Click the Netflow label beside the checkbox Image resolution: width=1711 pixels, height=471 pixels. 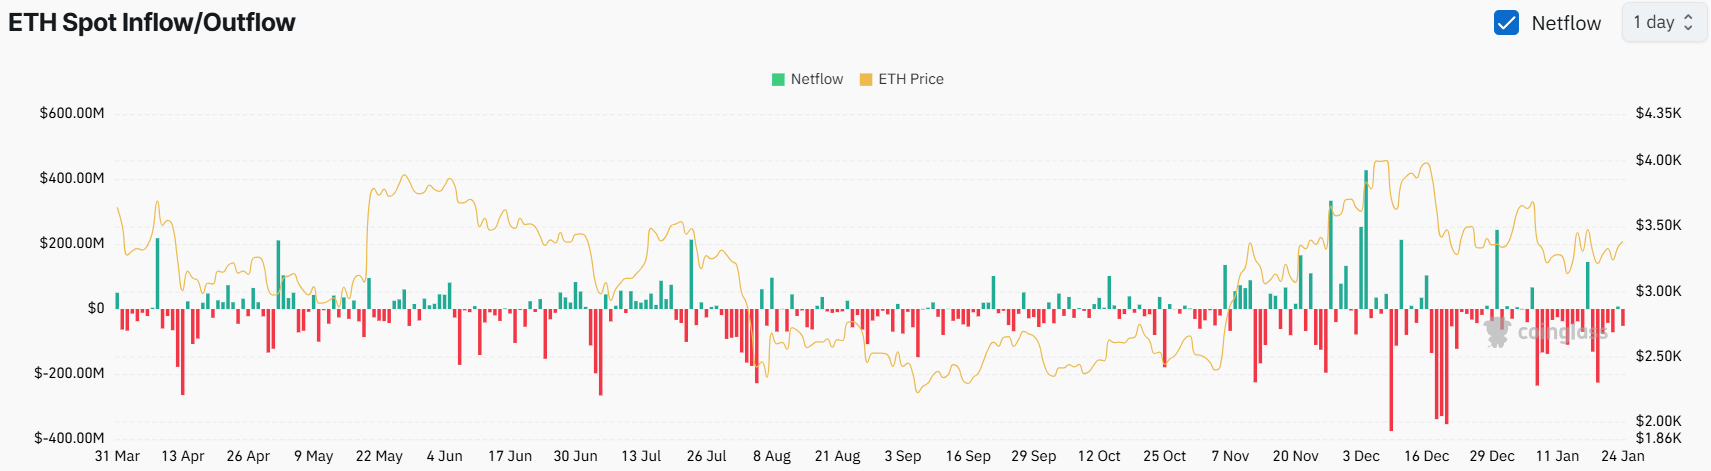coord(1566,23)
